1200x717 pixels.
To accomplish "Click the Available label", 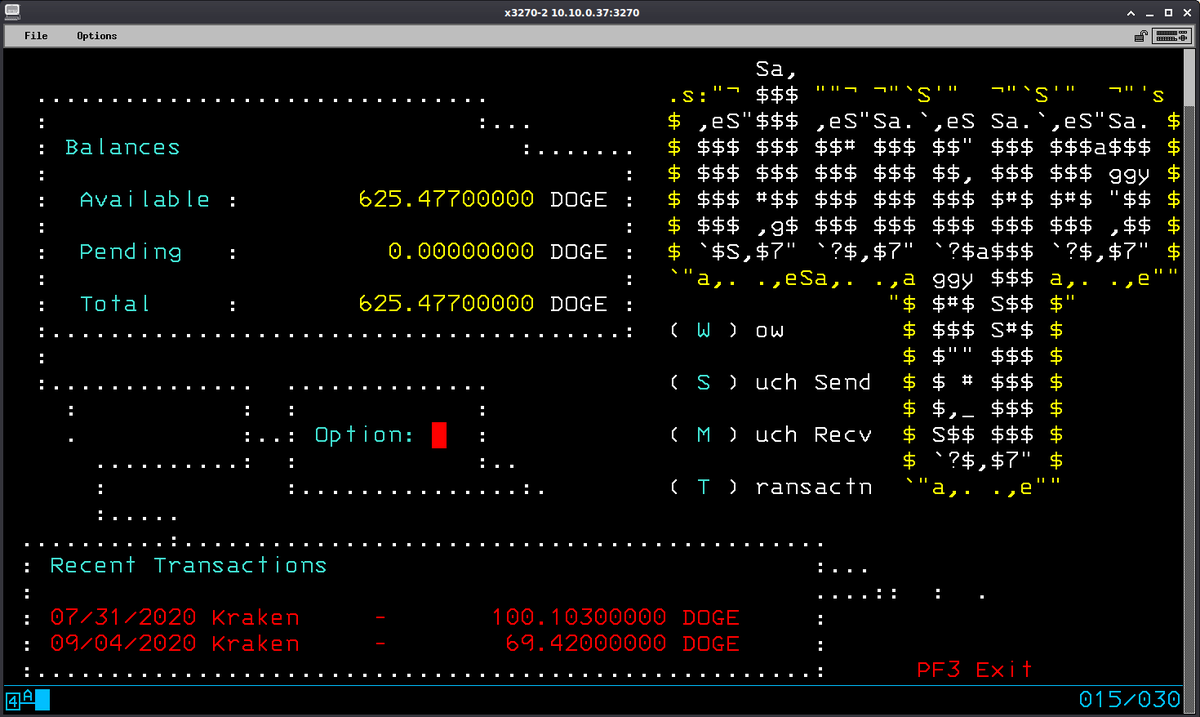I will [x=145, y=200].
